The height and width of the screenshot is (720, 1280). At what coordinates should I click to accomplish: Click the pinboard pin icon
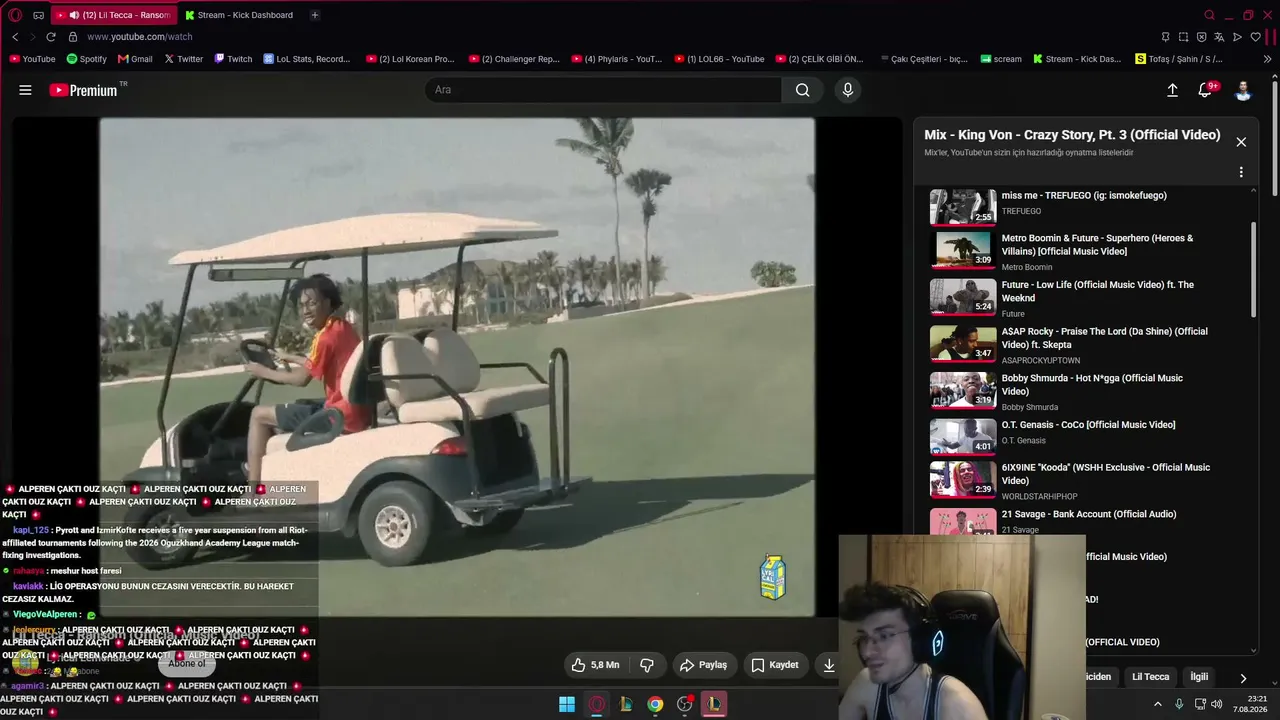[x=1165, y=37]
